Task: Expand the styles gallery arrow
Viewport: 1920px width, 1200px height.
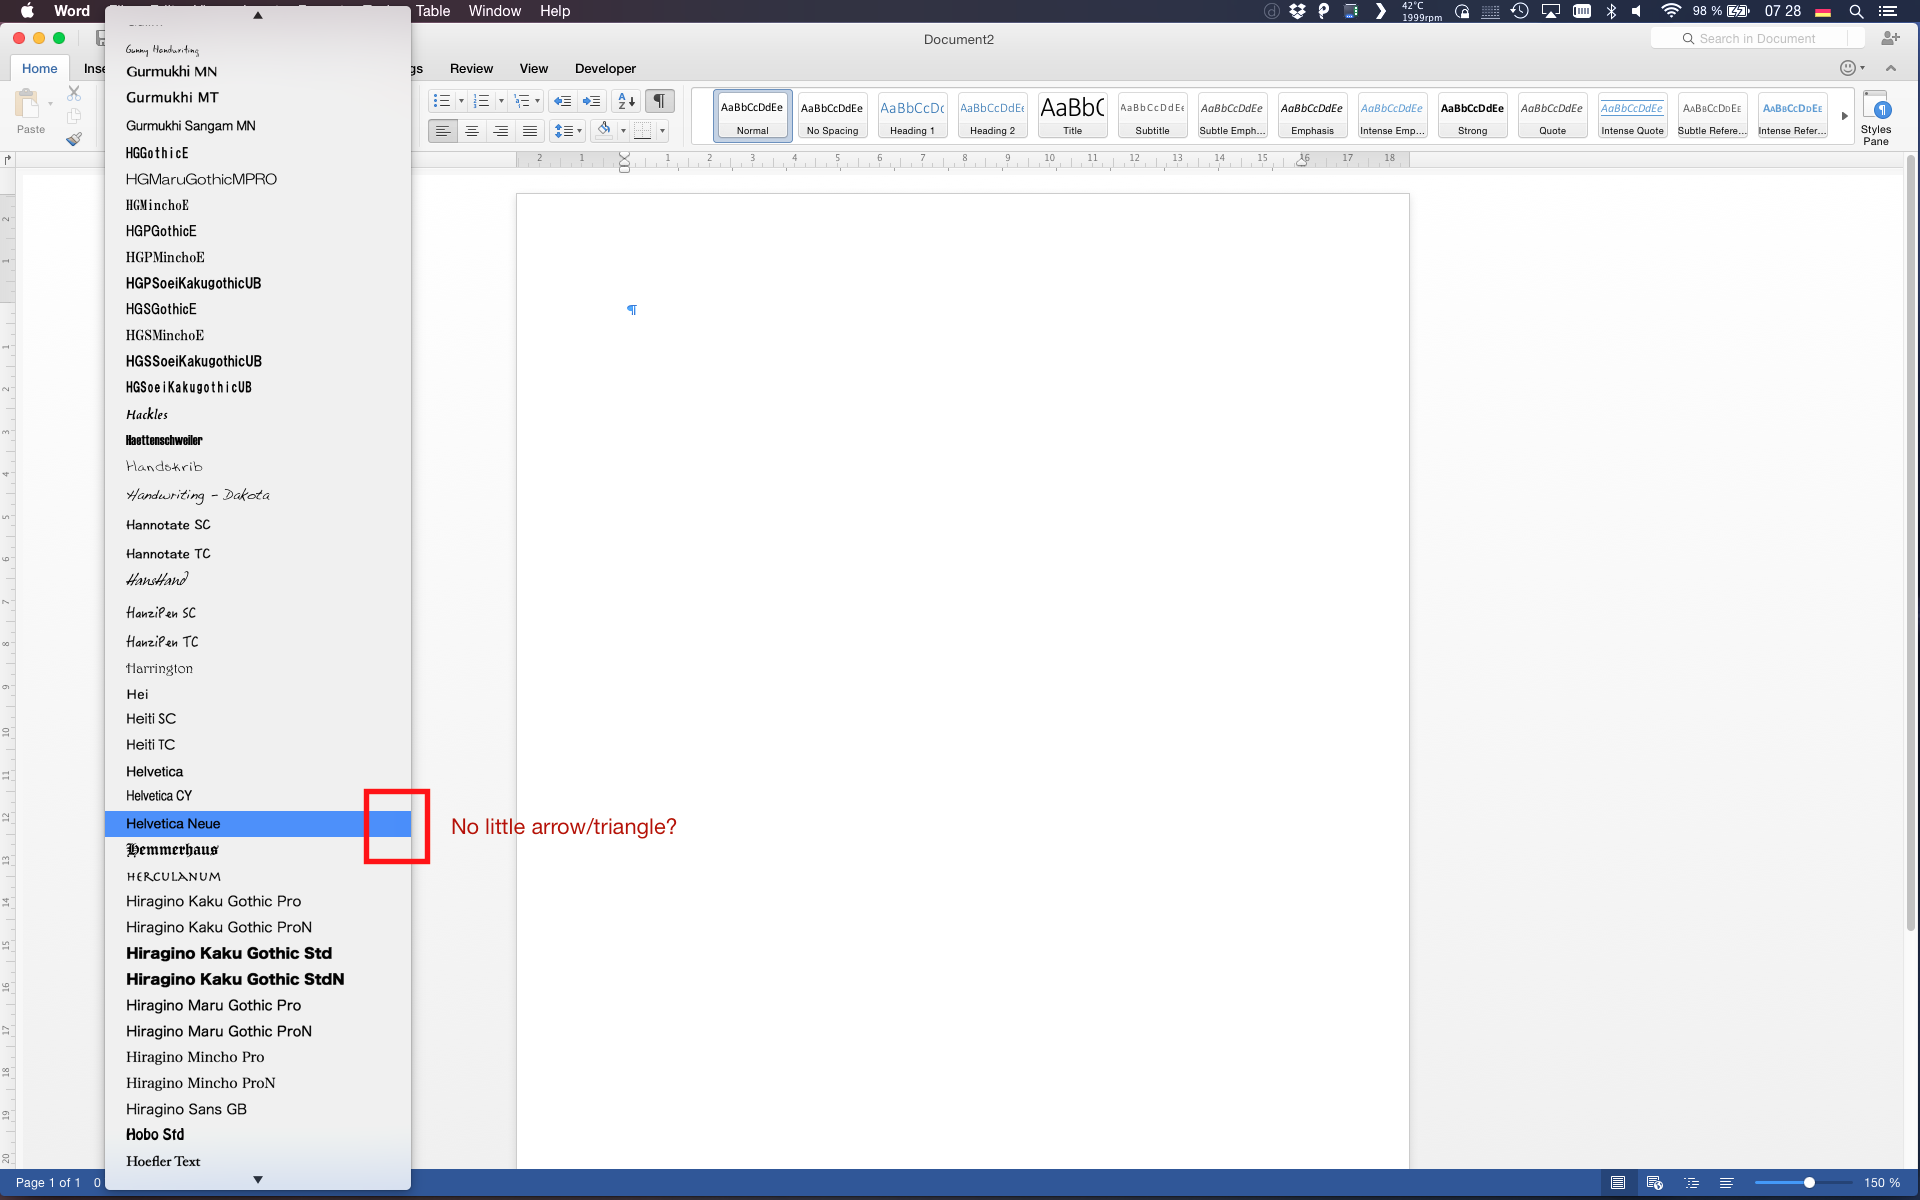Action: coord(1845,116)
